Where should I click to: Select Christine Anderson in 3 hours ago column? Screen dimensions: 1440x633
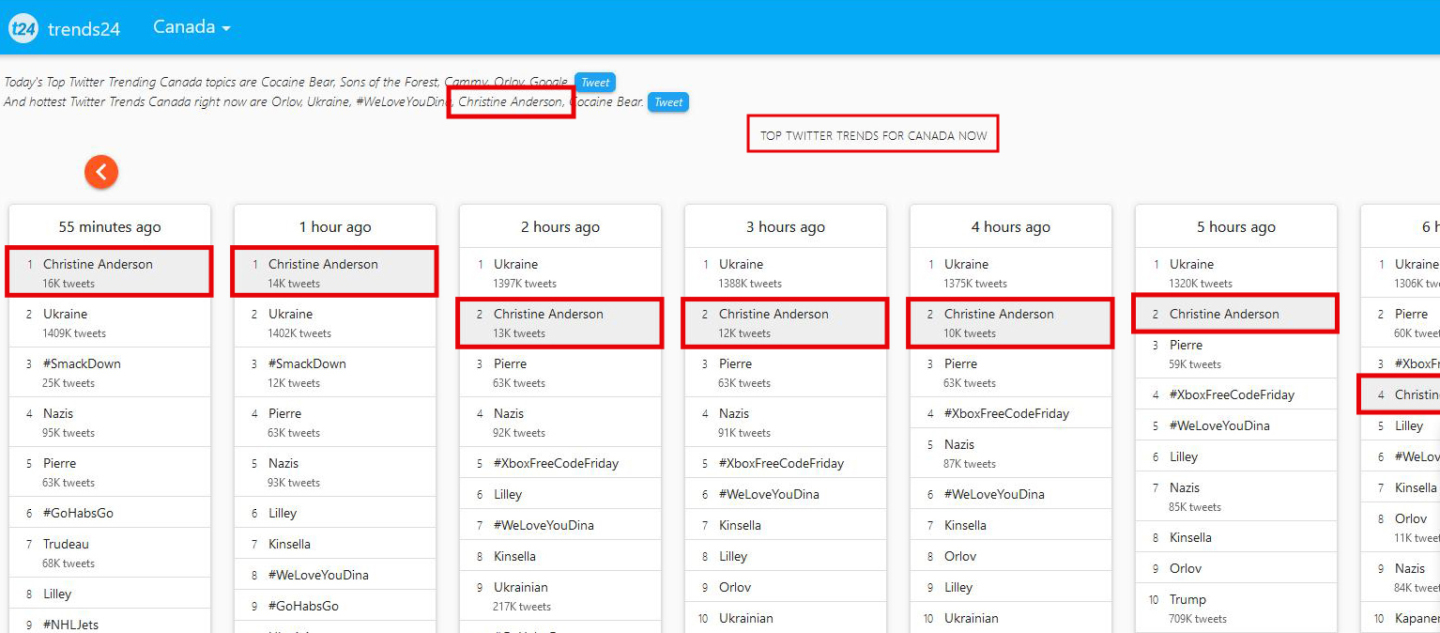773,315
